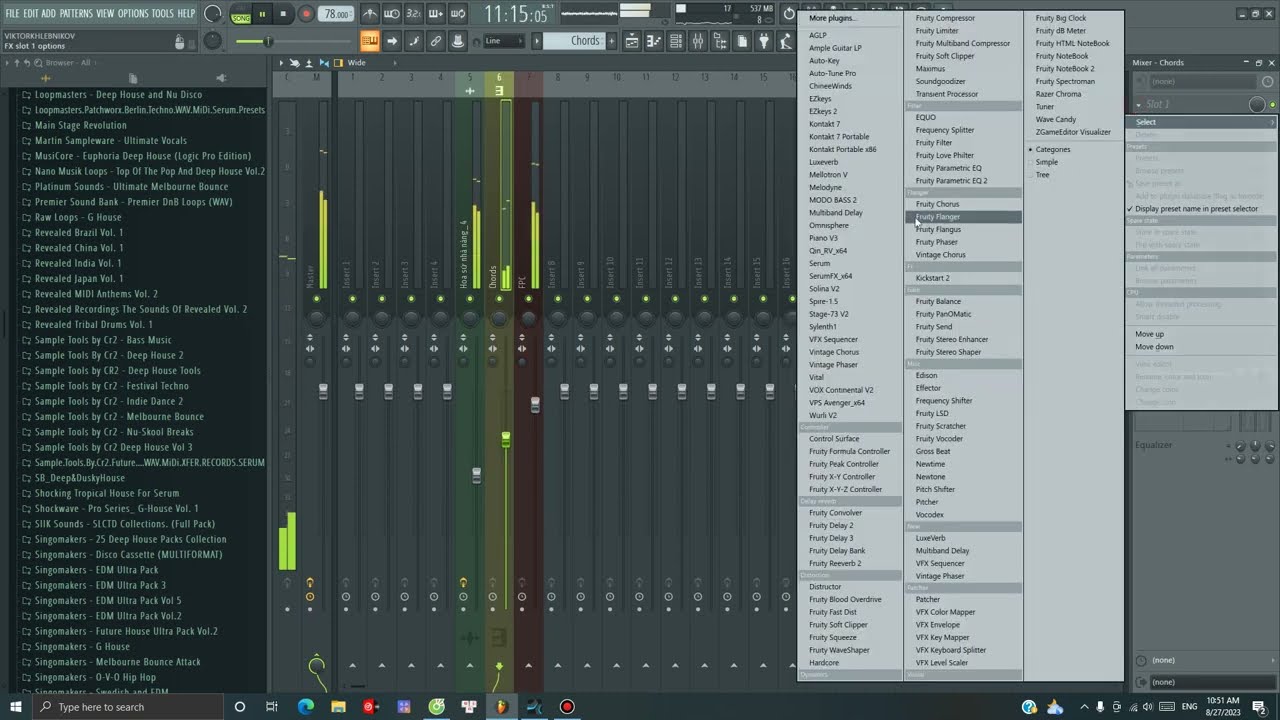Choose Move down in slot menu
Viewport: 1280px width, 720px height.
(1154, 347)
